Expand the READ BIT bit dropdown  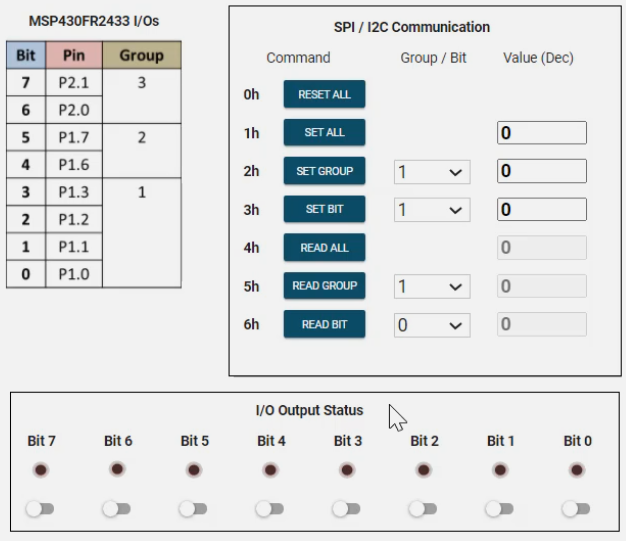(x=431, y=325)
